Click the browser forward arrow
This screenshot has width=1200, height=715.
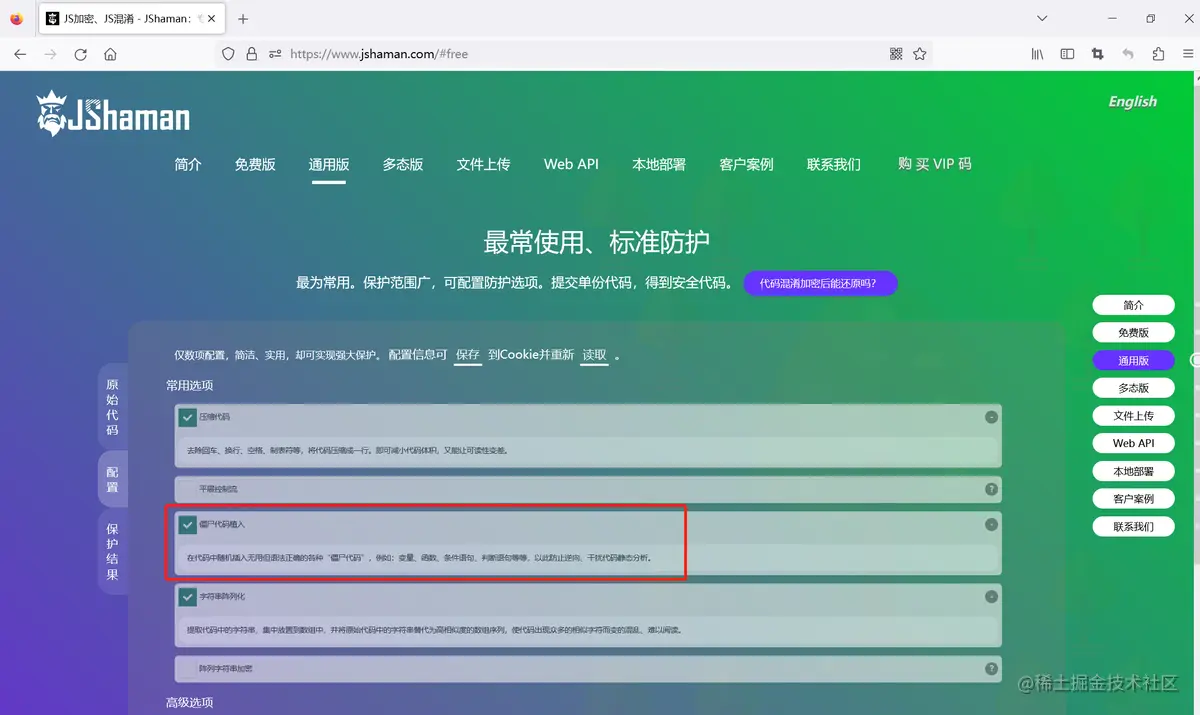51,54
